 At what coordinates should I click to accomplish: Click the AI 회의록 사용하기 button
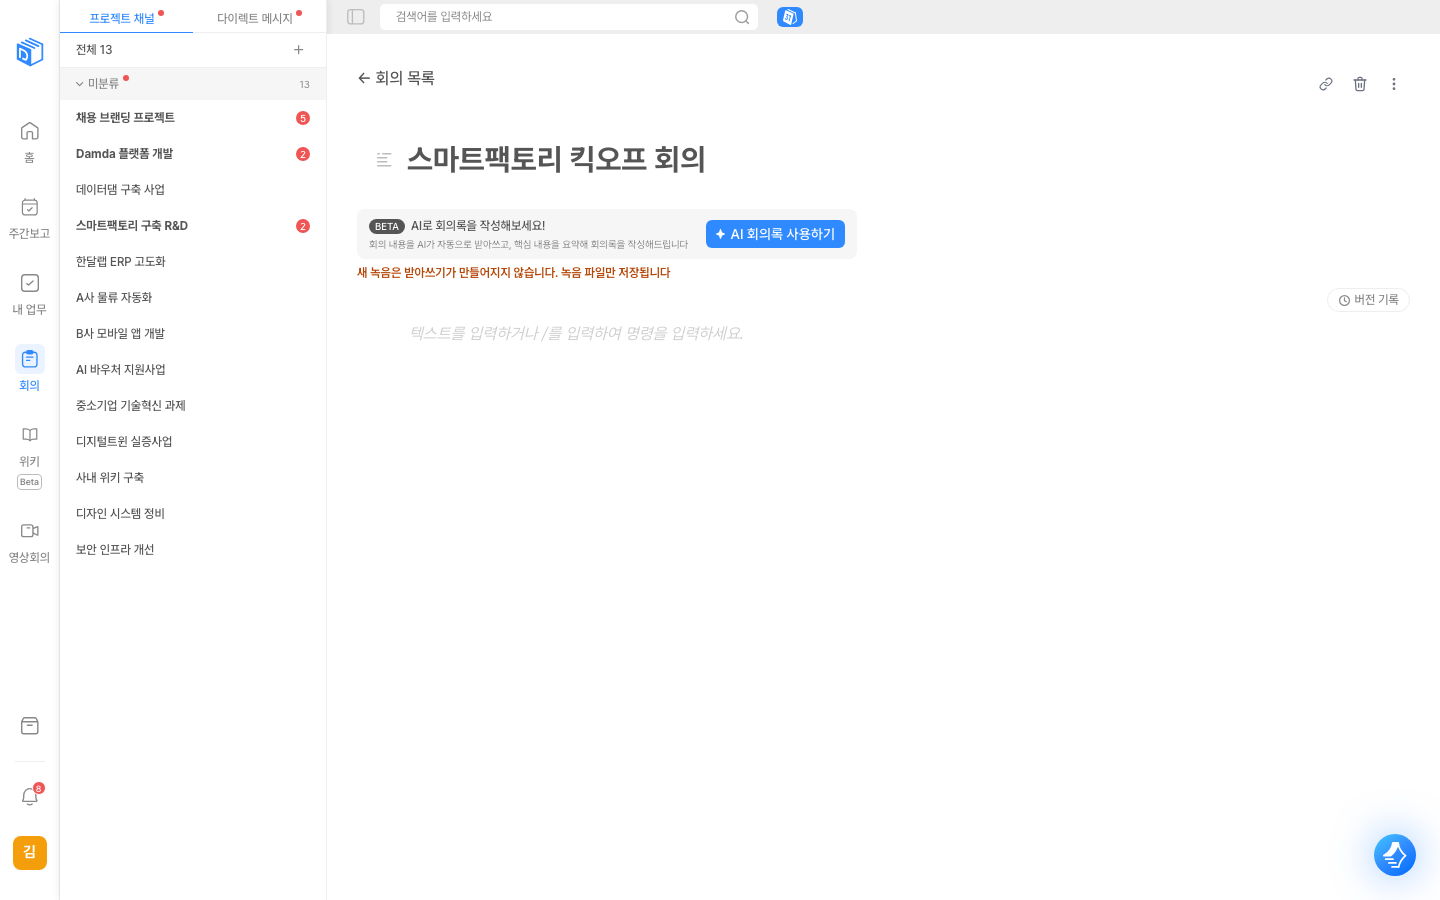pyautogui.click(x=775, y=234)
